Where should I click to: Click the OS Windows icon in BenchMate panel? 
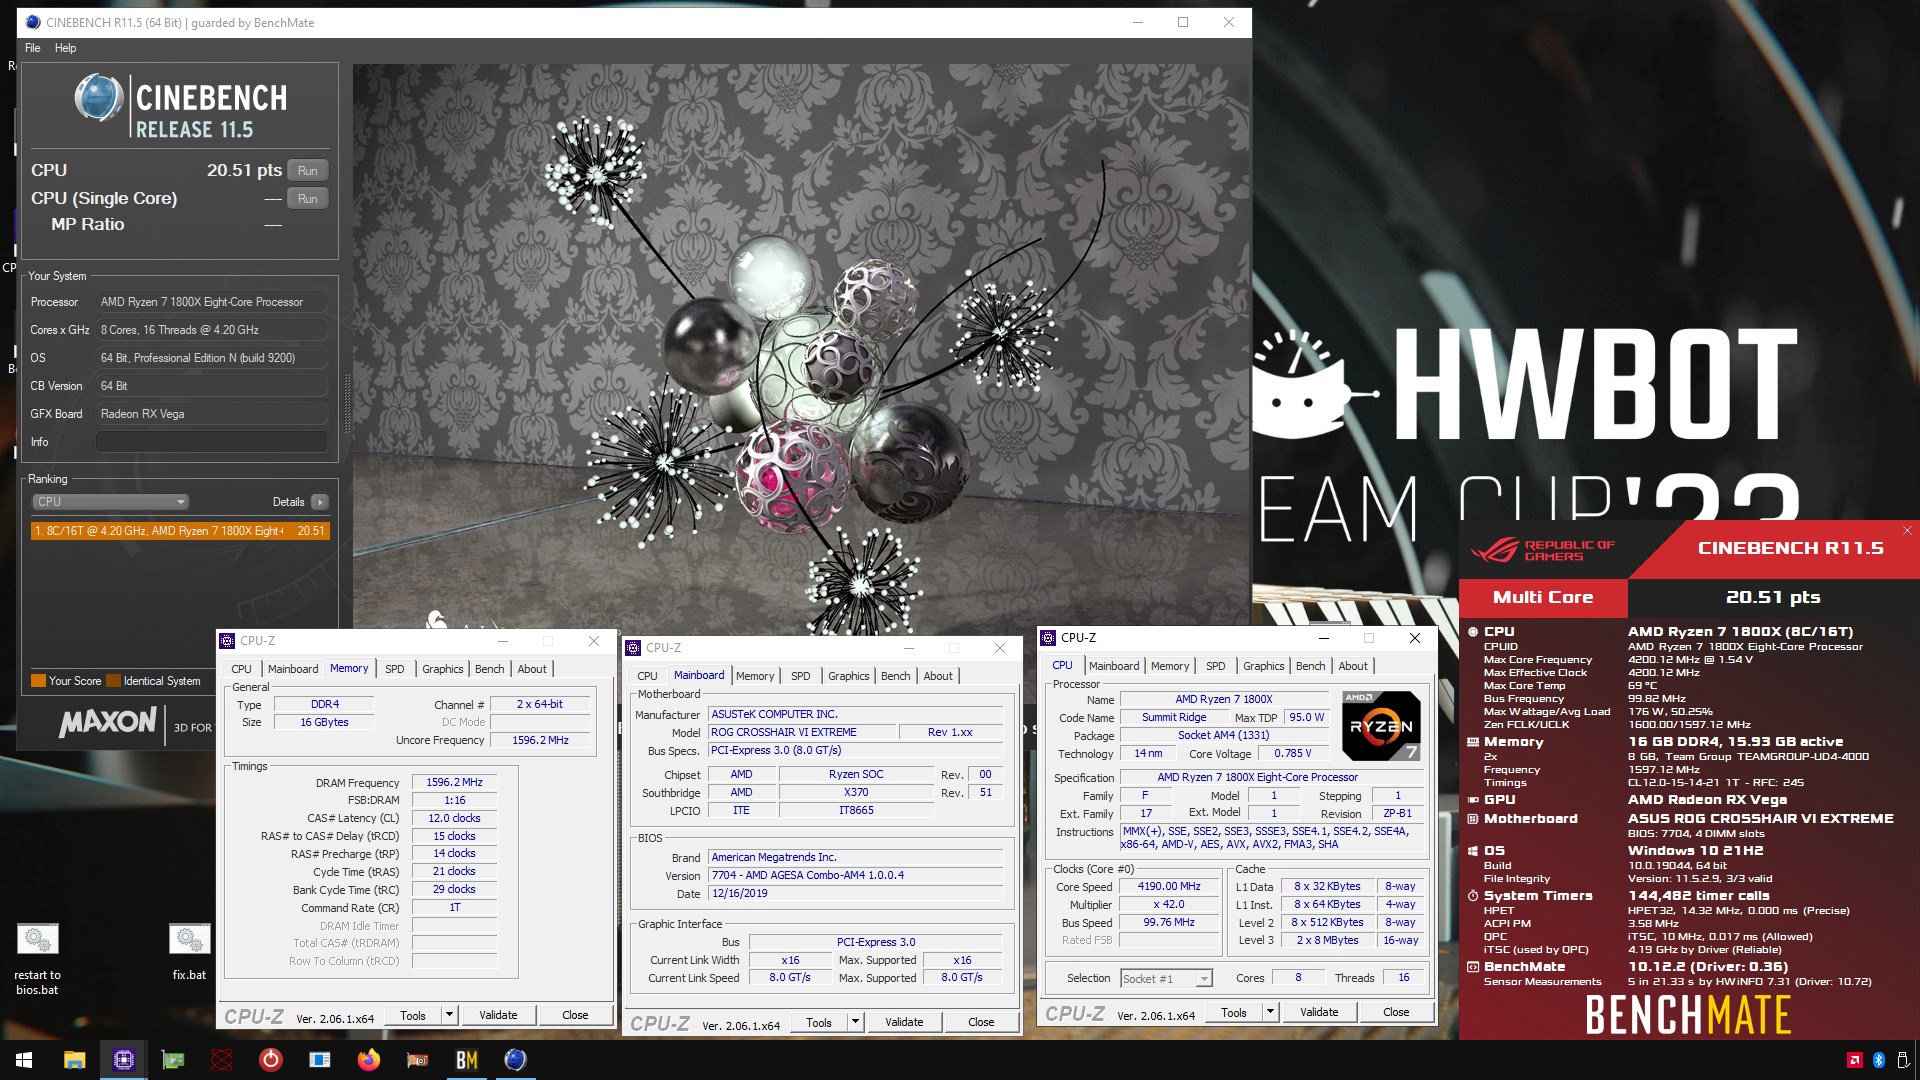pos(1473,851)
